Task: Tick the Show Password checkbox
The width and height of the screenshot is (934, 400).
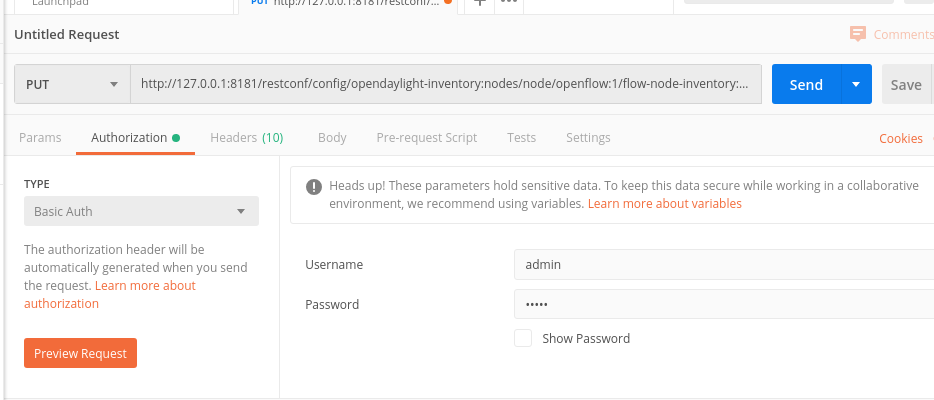Action: 523,338
